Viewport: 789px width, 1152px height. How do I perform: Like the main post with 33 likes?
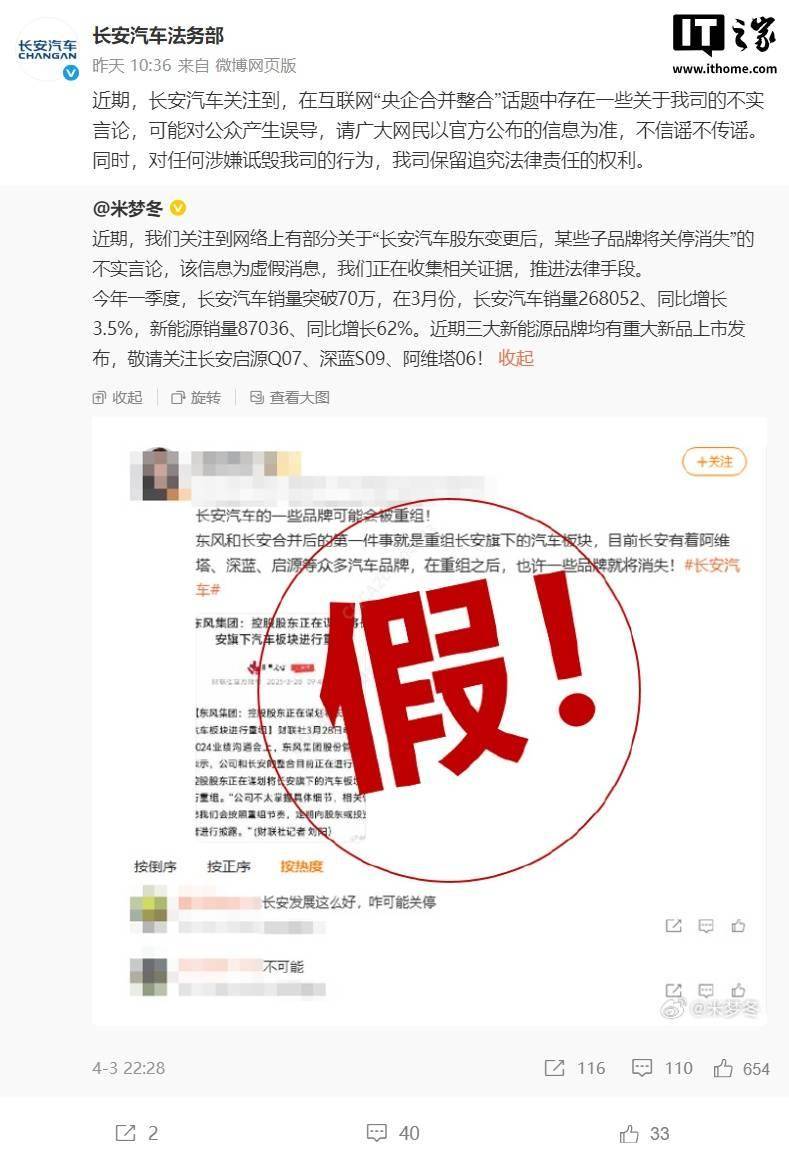[x=644, y=1133]
